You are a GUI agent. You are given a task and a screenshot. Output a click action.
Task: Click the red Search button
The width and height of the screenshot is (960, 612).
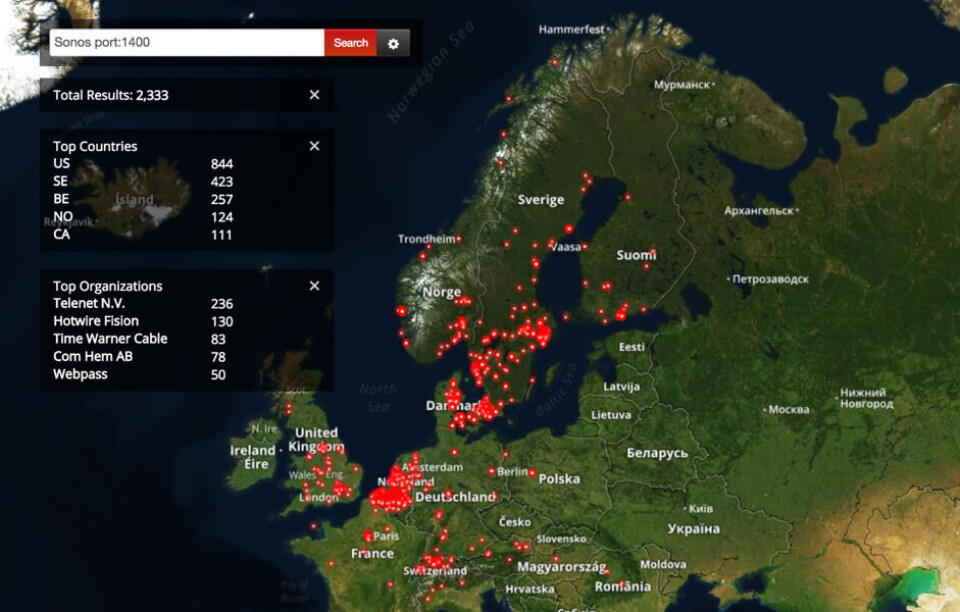[x=350, y=43]
